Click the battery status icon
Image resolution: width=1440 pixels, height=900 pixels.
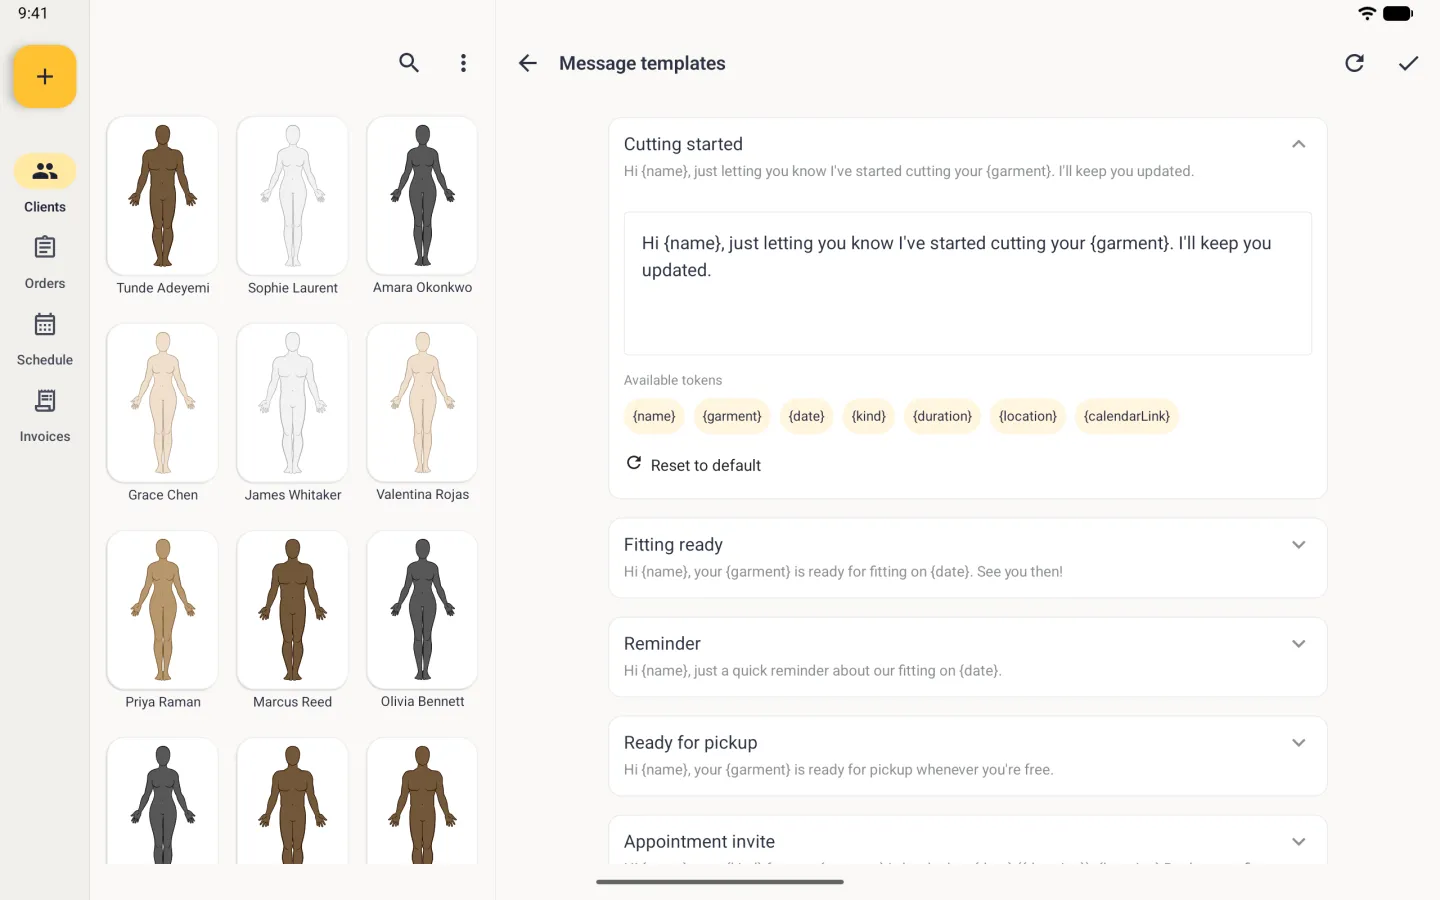coord(1398,13)
